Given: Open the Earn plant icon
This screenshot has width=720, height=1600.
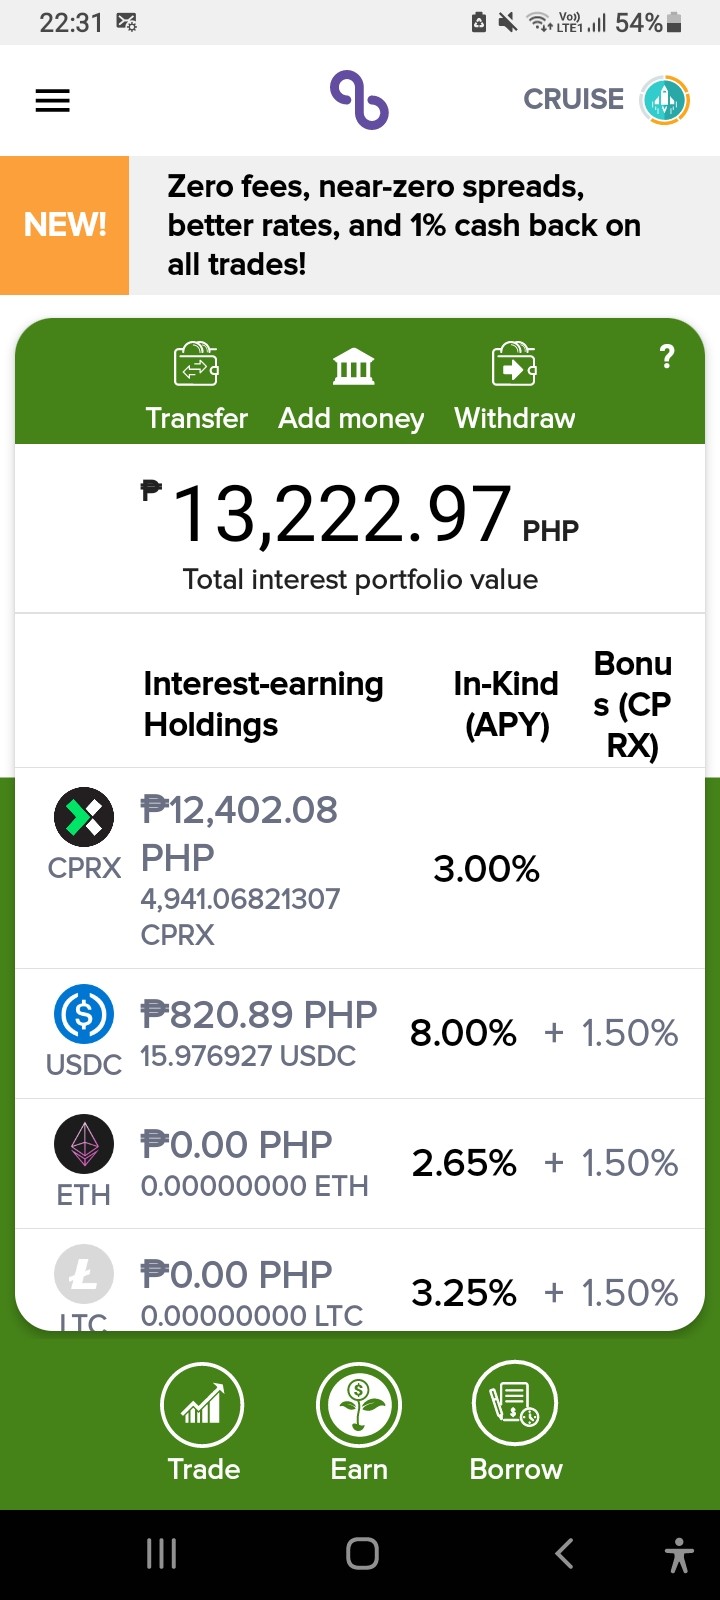Looking at the screenshot, I should click(359, 1405).
